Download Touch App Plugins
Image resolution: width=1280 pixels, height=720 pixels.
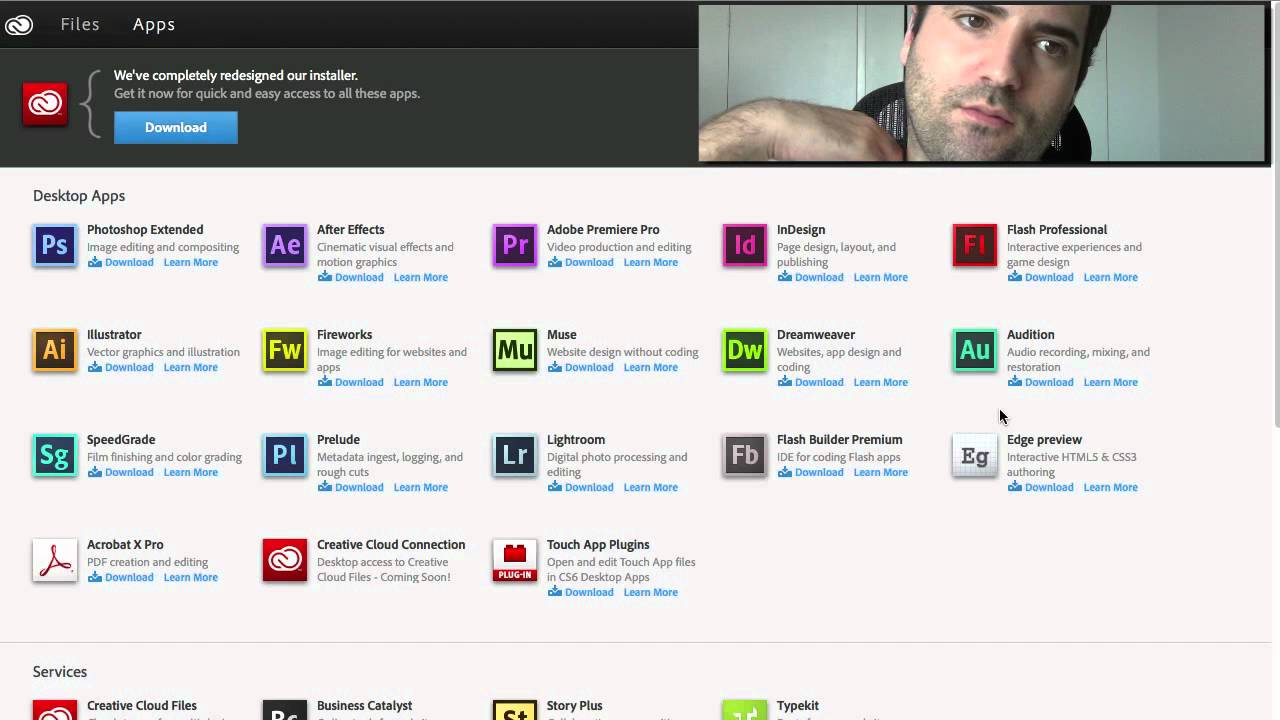point(581,592)
